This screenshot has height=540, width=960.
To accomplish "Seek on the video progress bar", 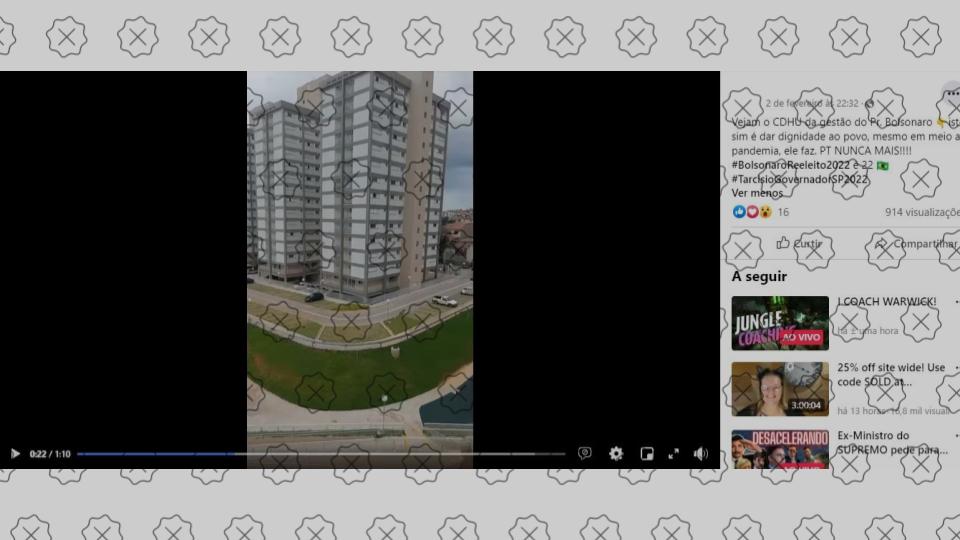I will tap(320, 454).
